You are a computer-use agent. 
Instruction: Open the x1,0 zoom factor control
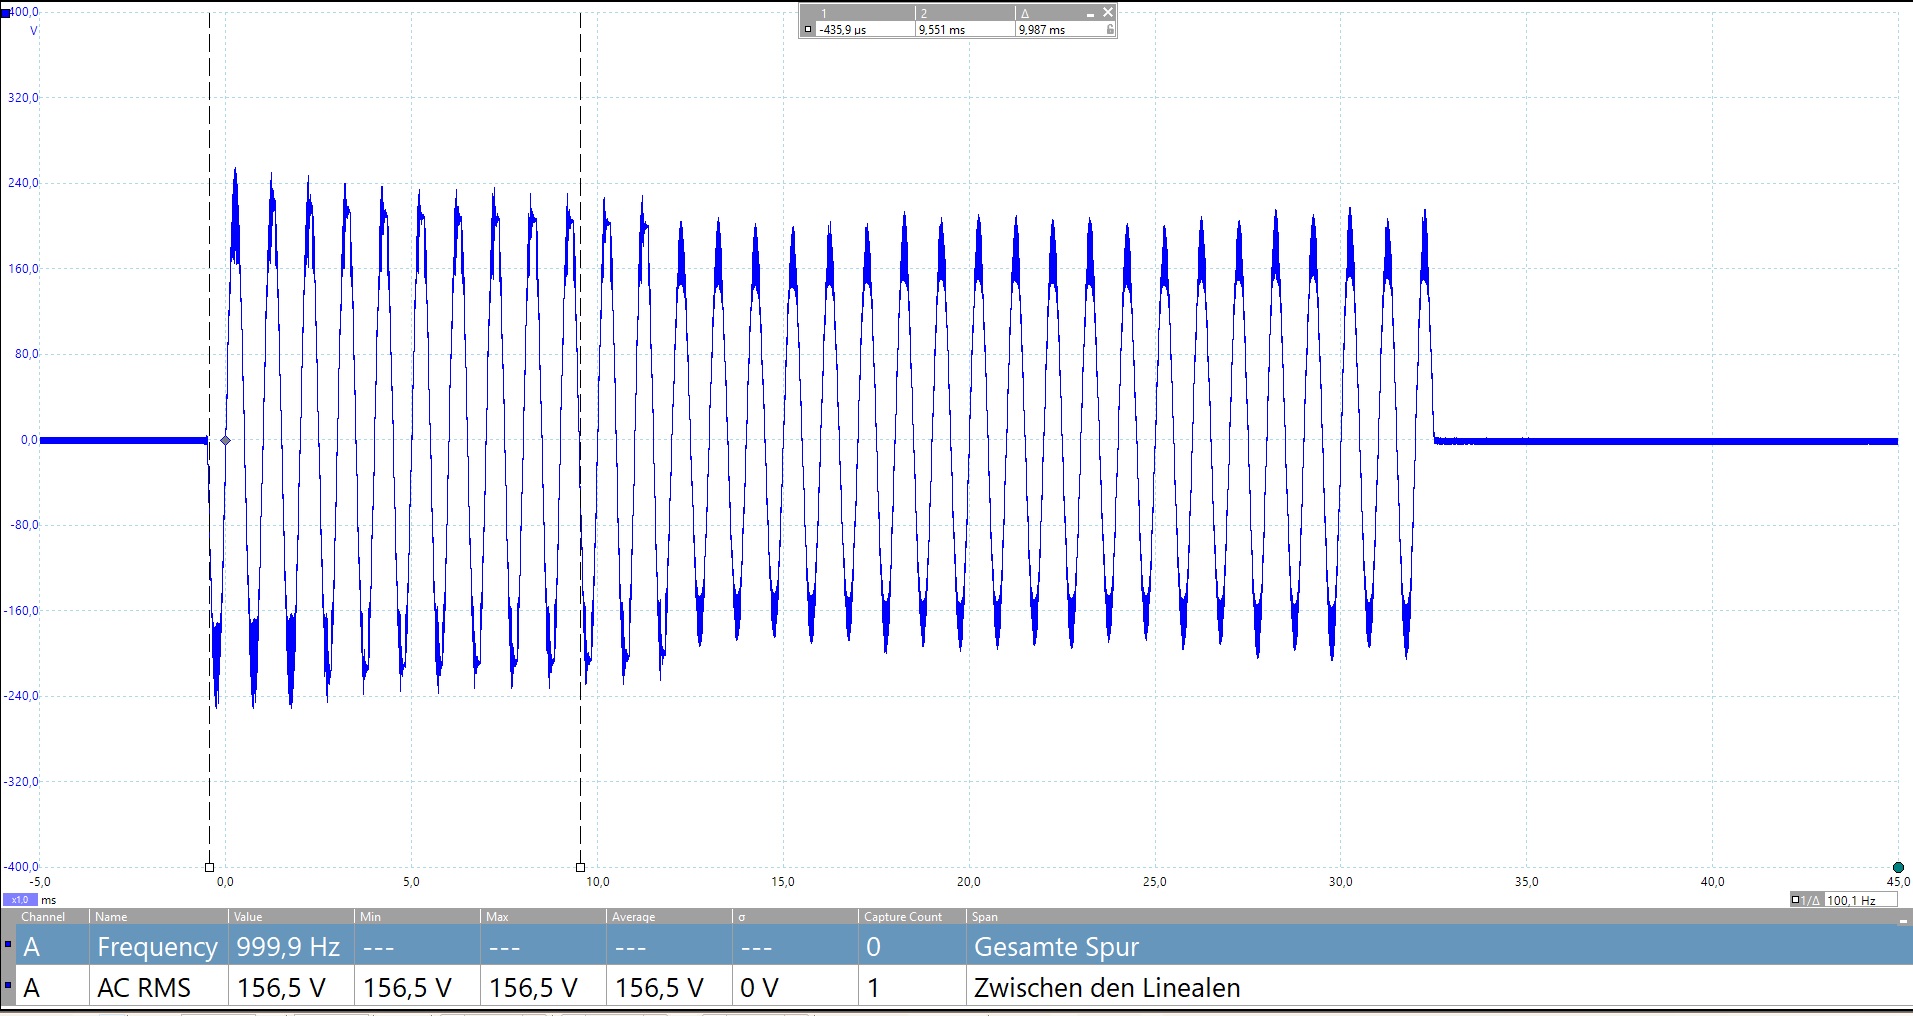click(20, 900)
